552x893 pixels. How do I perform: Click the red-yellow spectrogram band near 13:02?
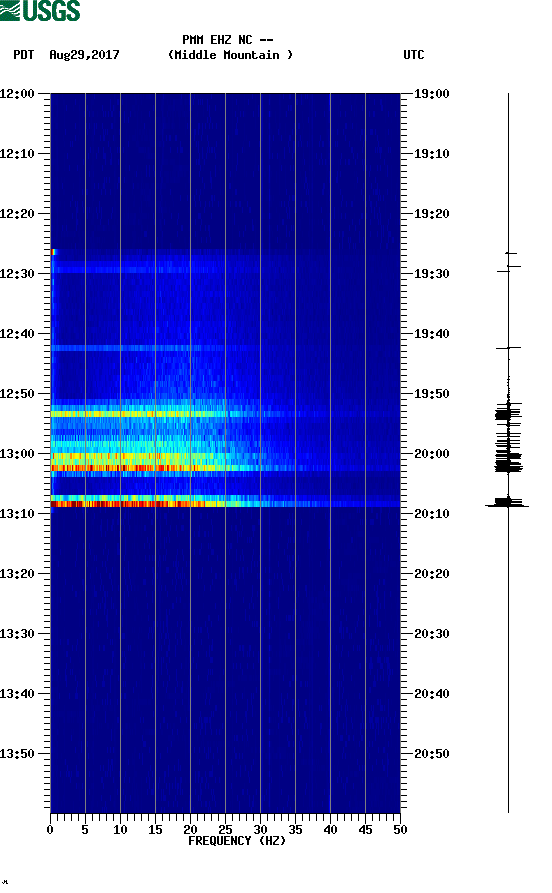pos(225,468)
